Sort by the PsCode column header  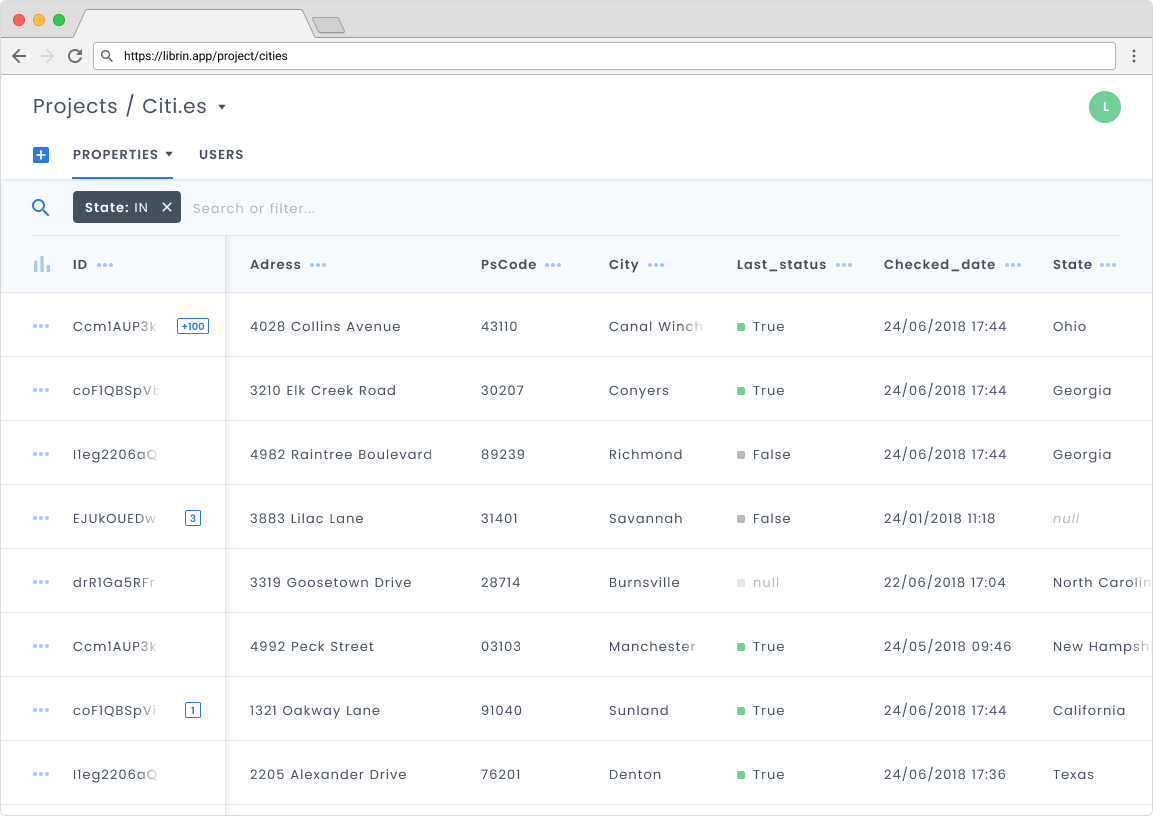[x=508, y=265]
